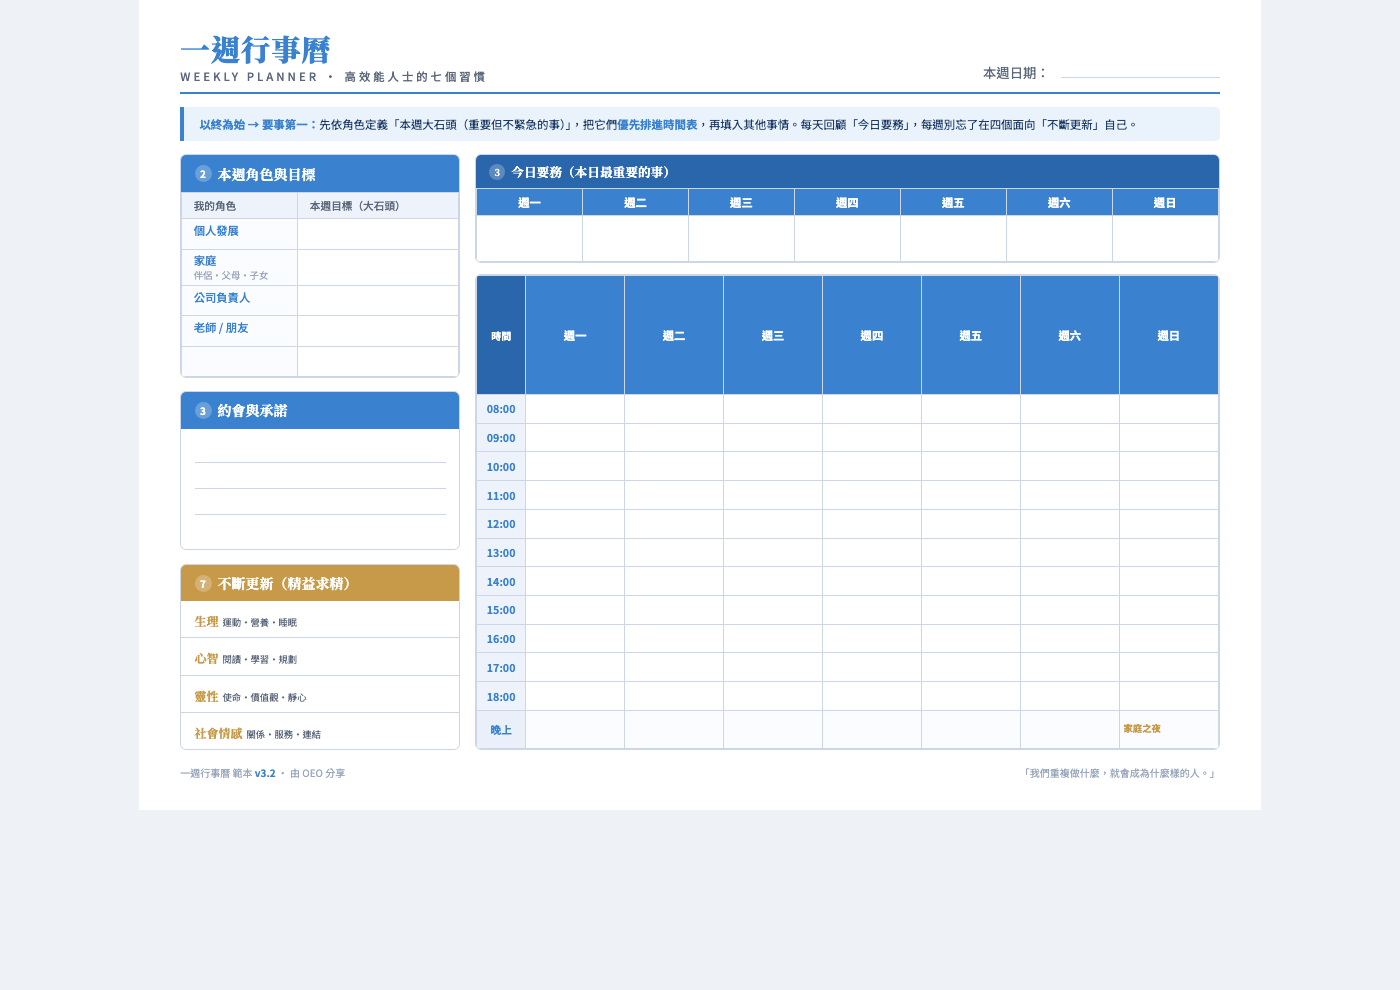Click the 17:00 time label
The width and height of the screenshot is (1400, 990).
click(501, 668)
